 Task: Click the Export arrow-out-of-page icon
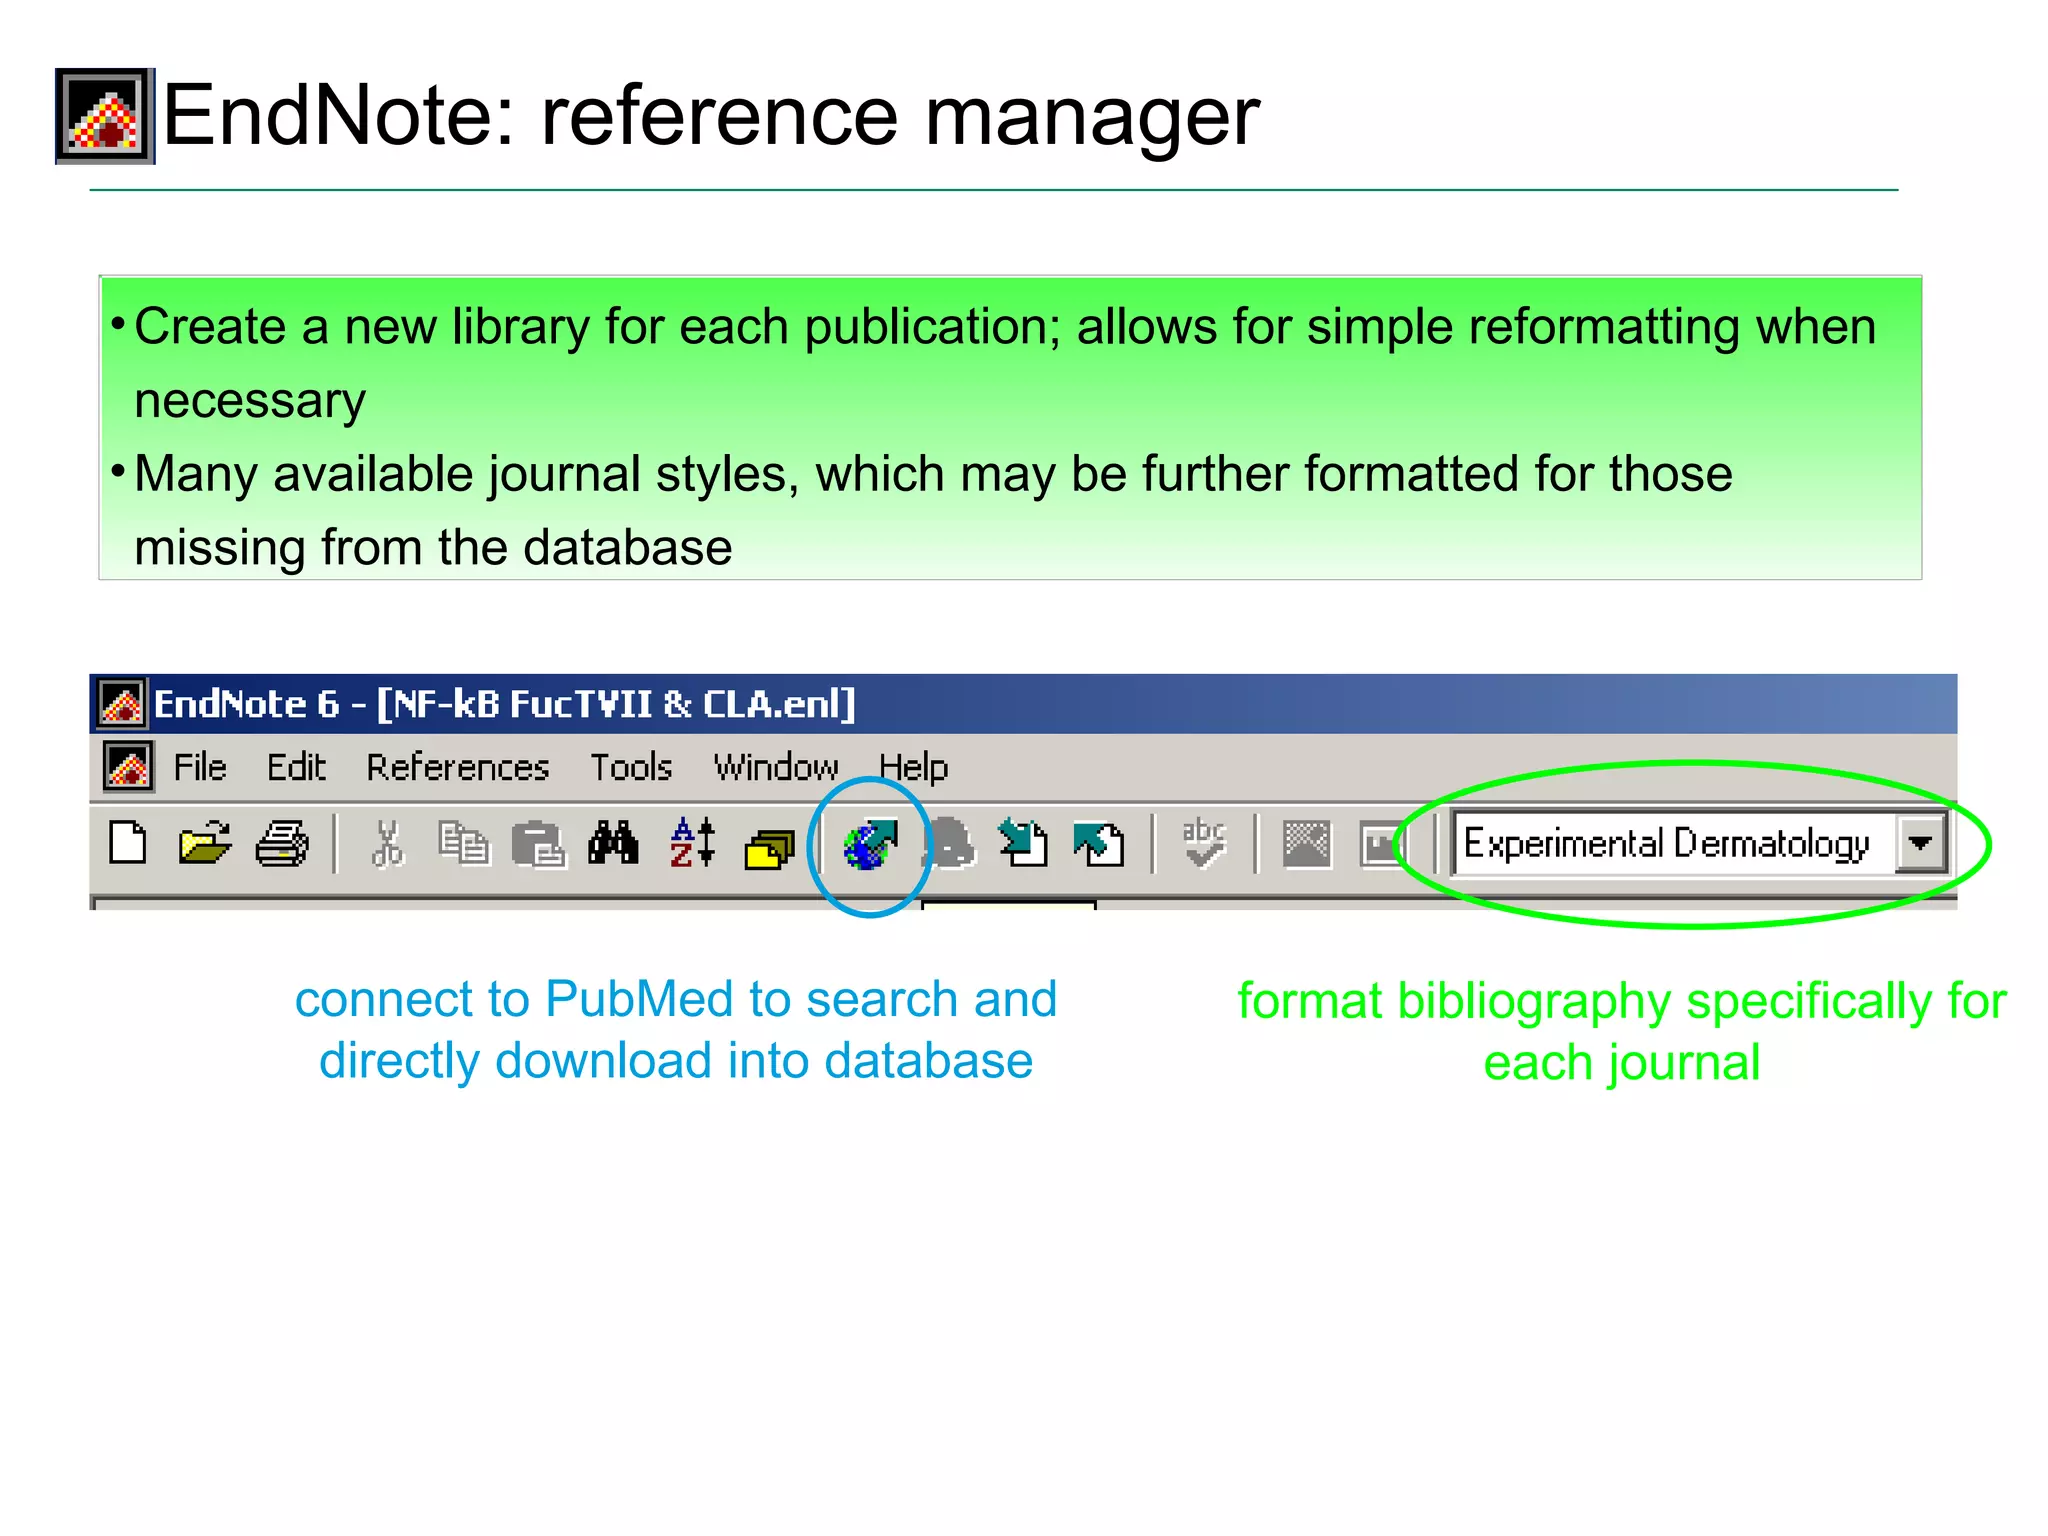point(1098,843)
